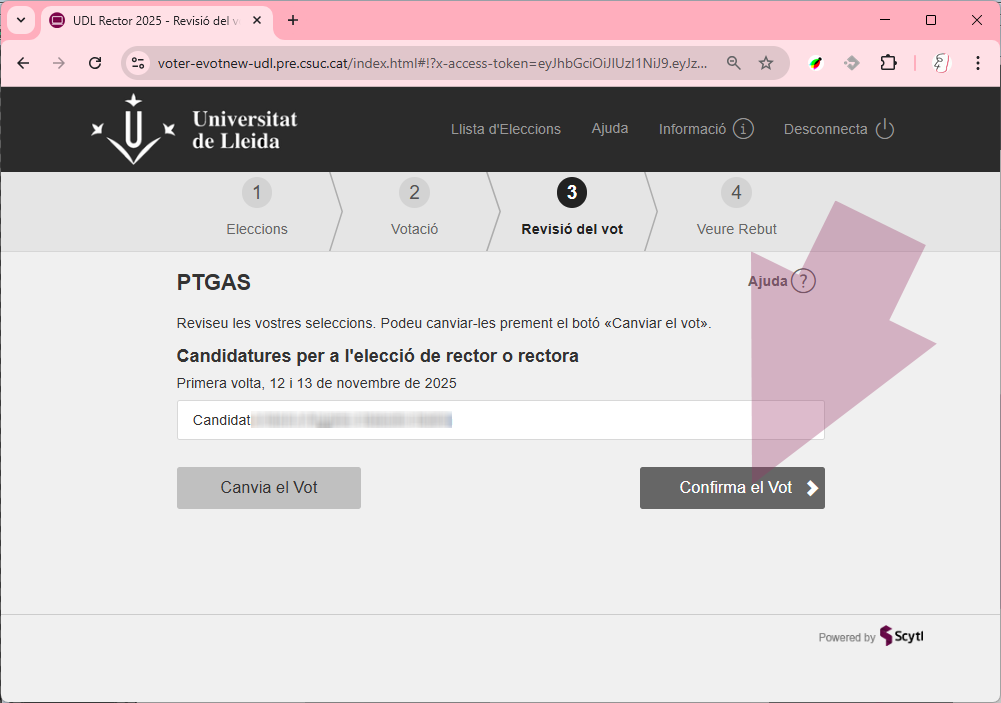
Task: Click the address bar URL field
Action: [x=432, y=63]
